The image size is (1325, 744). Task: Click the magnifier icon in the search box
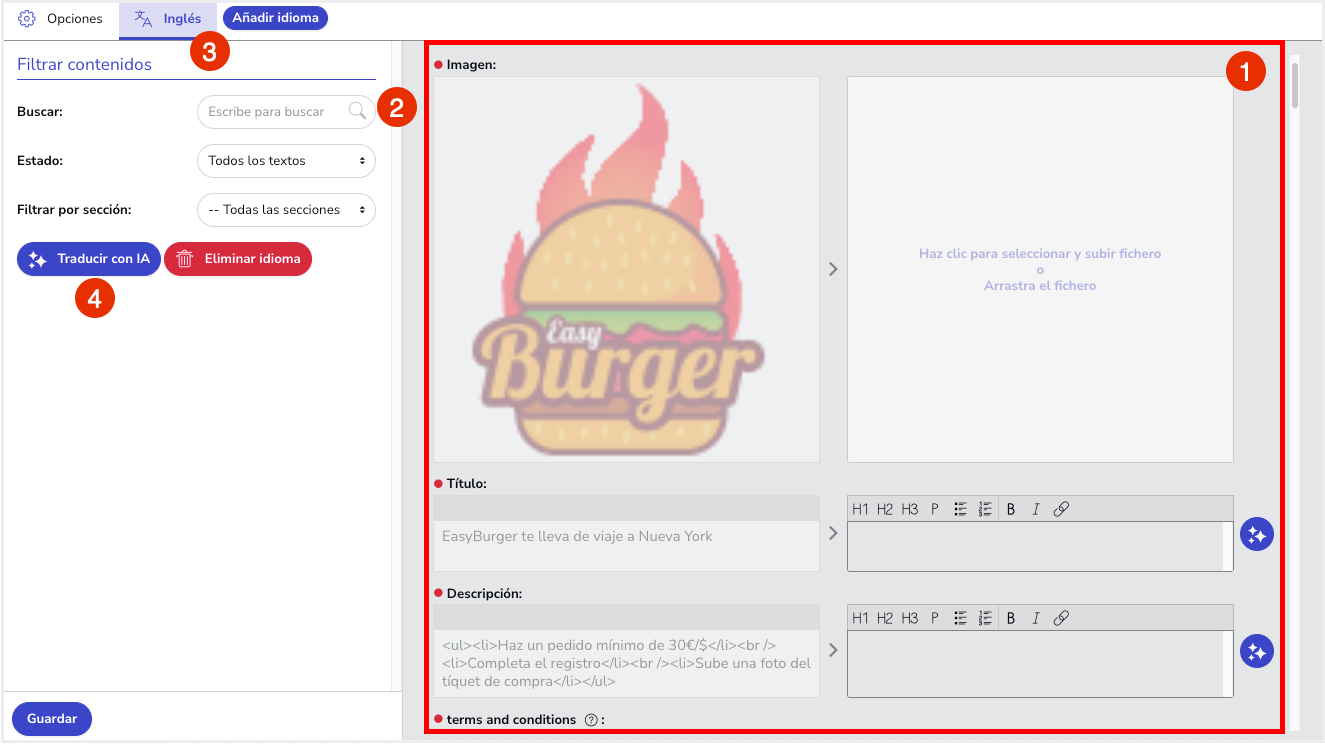pyautogui.click(x=357, y=111)
